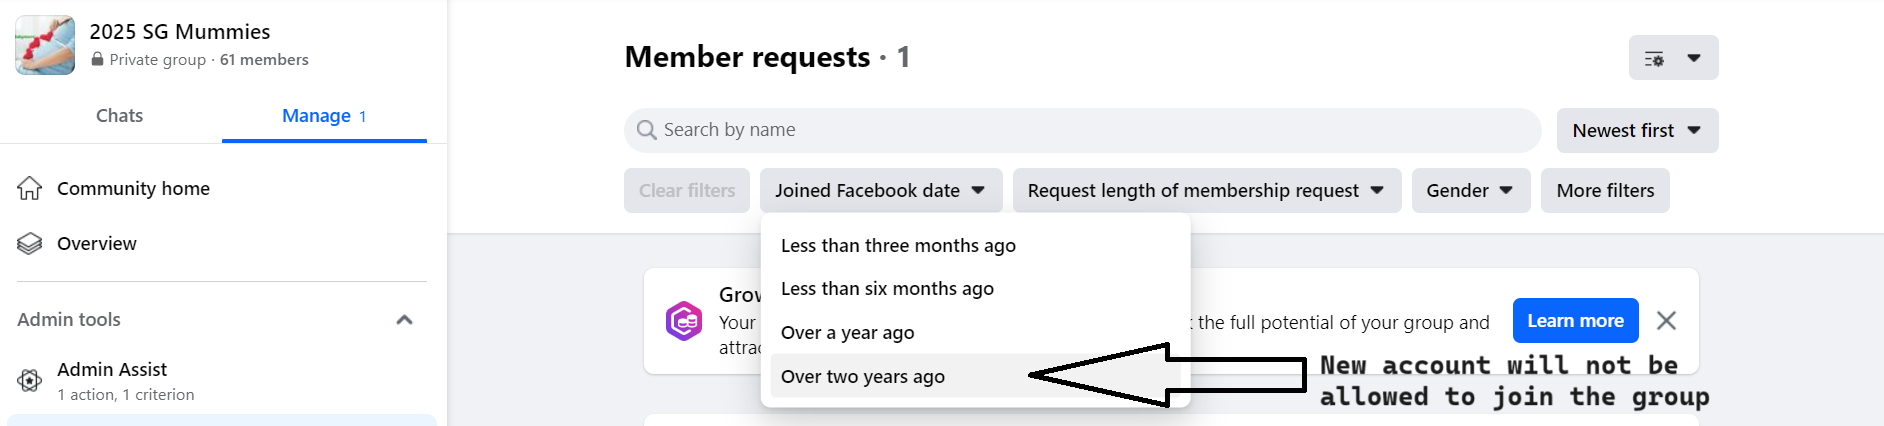1884x426 pixels.
Task: Click the search magnifier icon
Action: tap(647, 130)
